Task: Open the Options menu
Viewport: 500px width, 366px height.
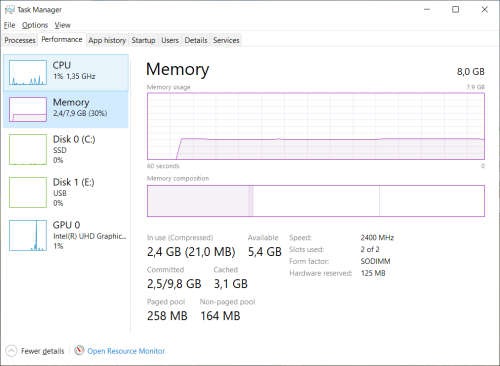Action: coord(35,25)
